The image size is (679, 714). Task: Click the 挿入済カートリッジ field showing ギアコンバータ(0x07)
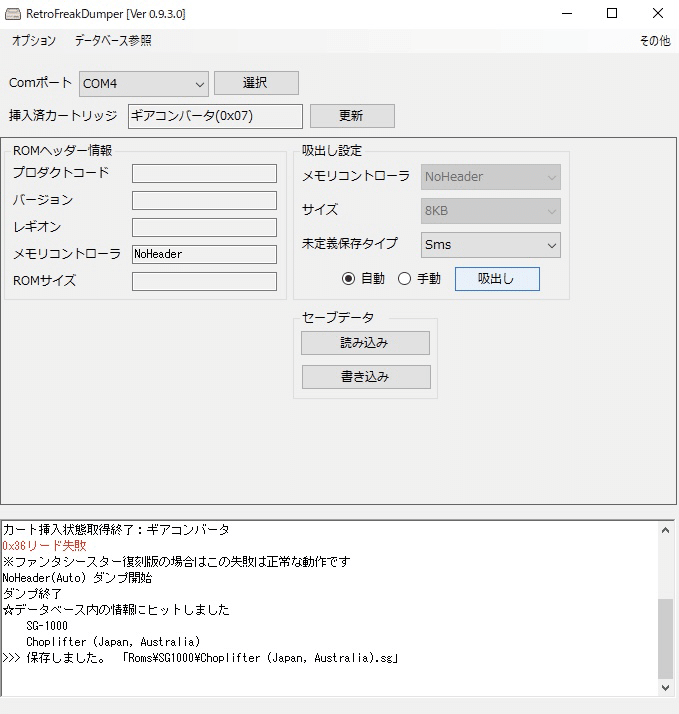pyautogui.click(x=215, y=116)
